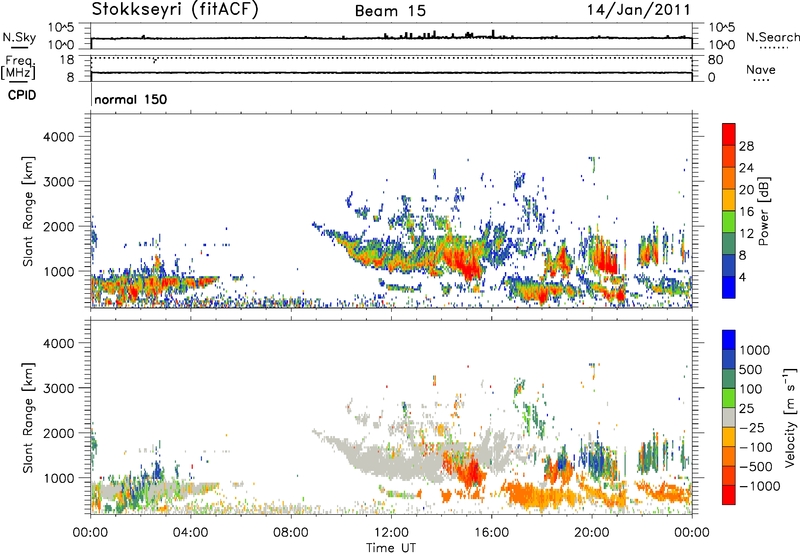800x554 pixels.
Task: Click the left '10^5' N.Sky tick label
Action: (x=61, y=27)
